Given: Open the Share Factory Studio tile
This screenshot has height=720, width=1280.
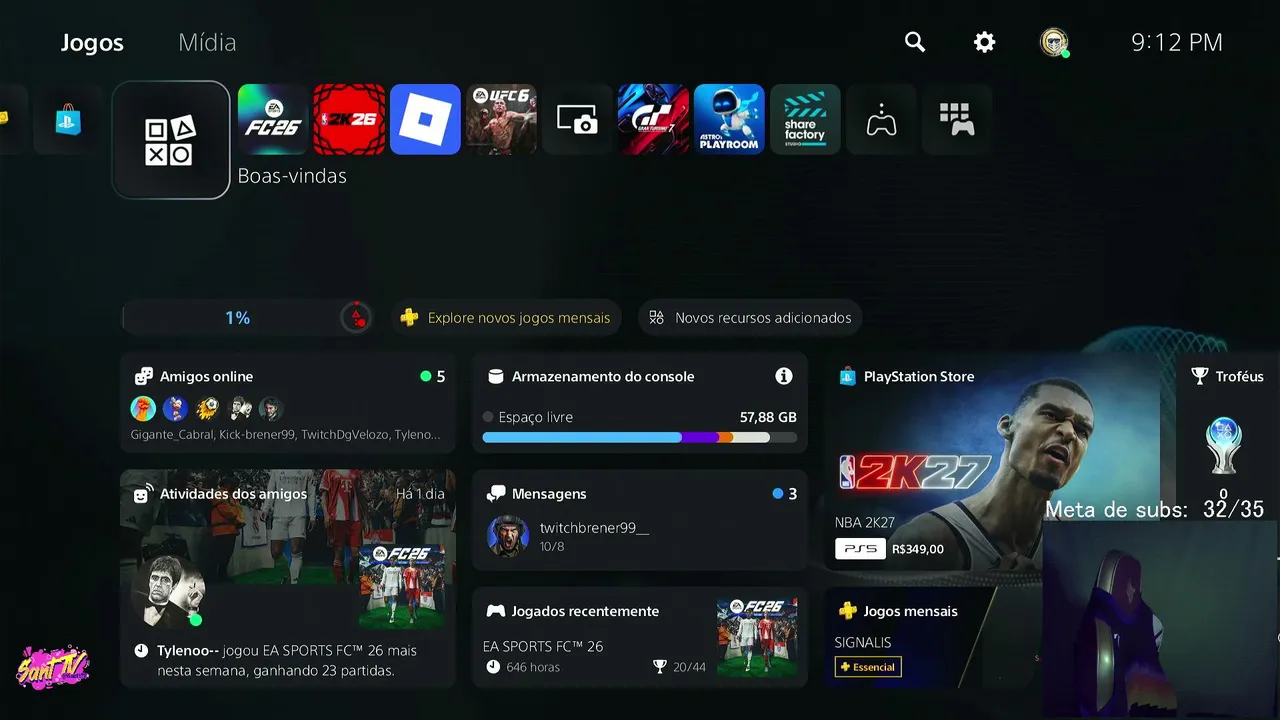Looking at the screenshot, I should coord(805,119).
